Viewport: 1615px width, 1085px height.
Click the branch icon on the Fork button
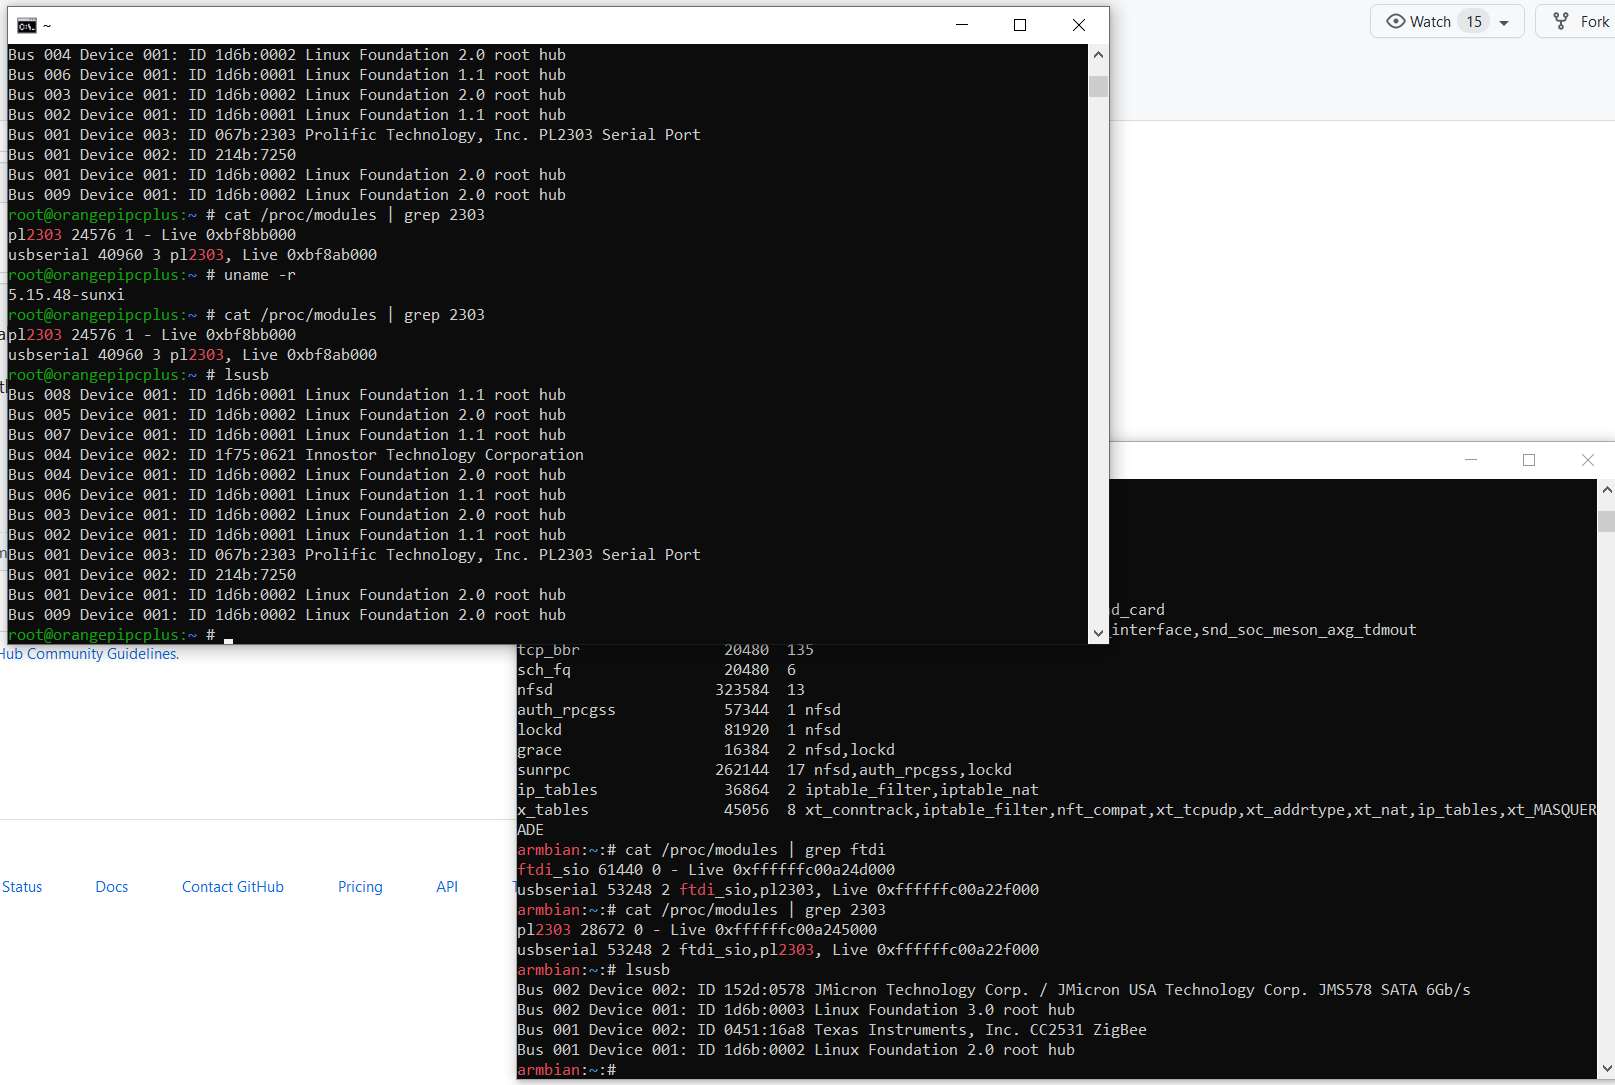click(x=1561, y=21)
